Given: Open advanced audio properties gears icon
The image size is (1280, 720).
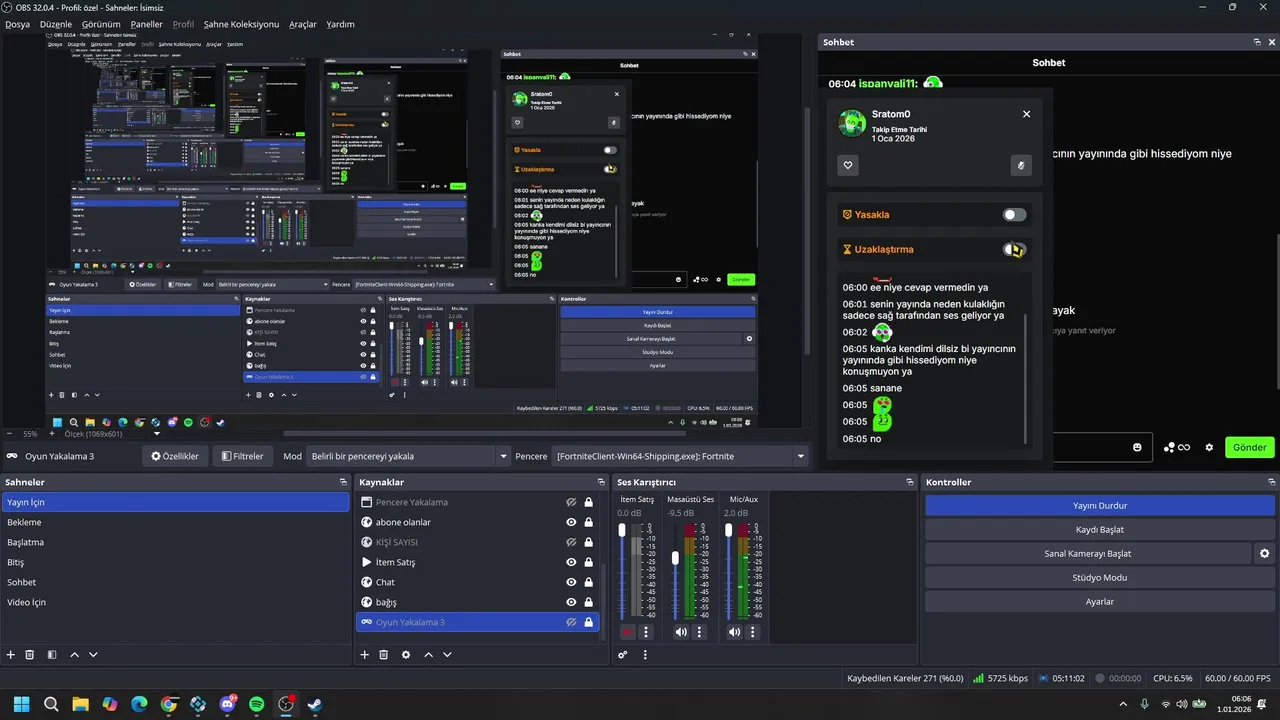Looking at the screenshot, I should pos(622,655).
